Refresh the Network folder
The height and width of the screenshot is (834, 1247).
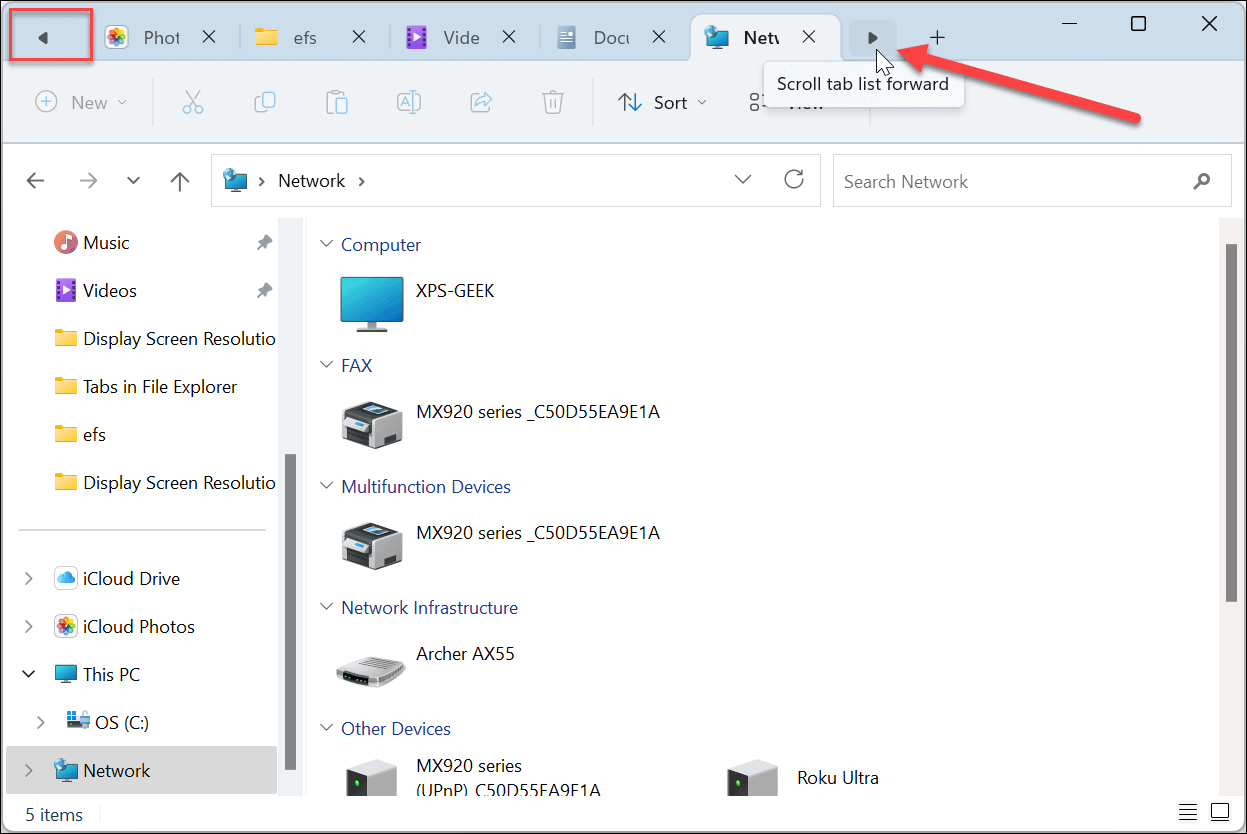(794, 180)
